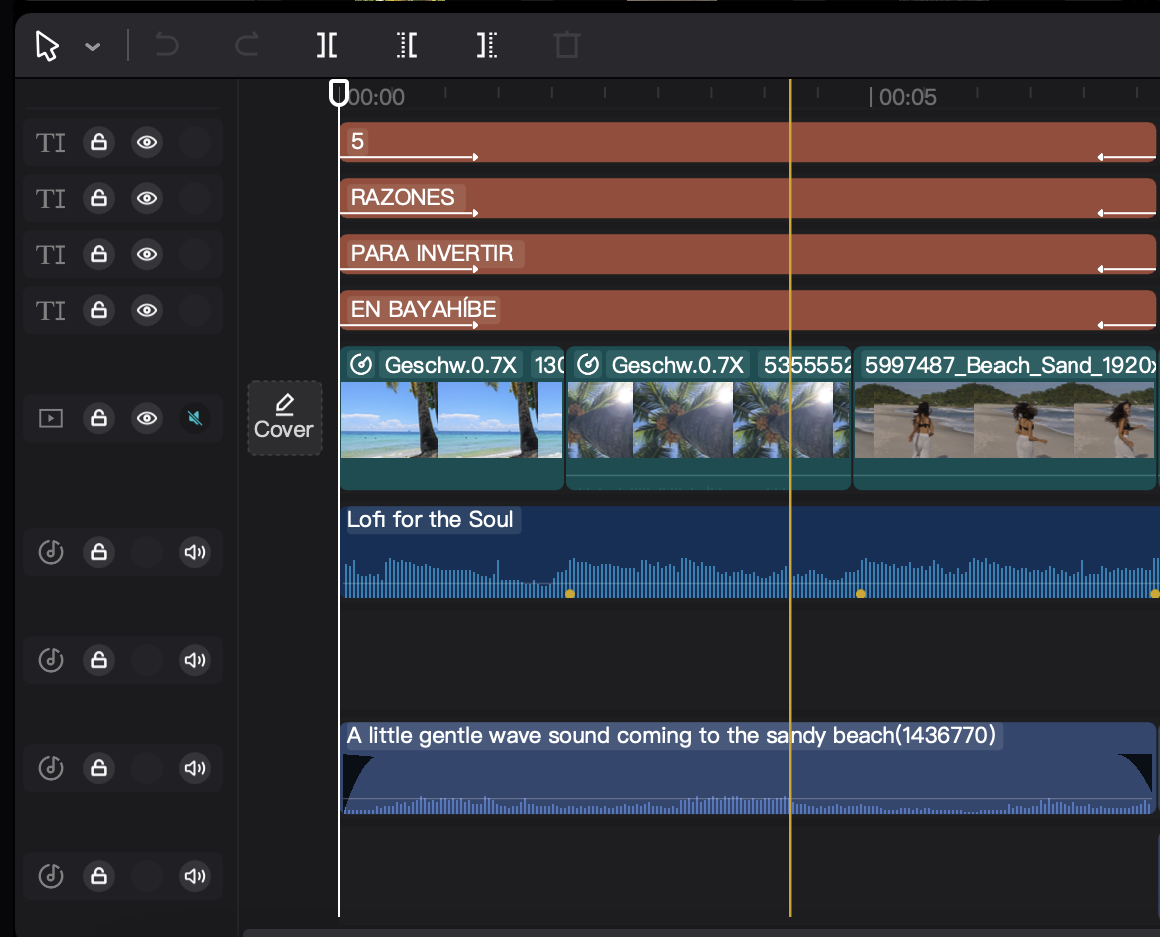
Task: Unmute the main video track audio
Action: click(x=196, y=418)
